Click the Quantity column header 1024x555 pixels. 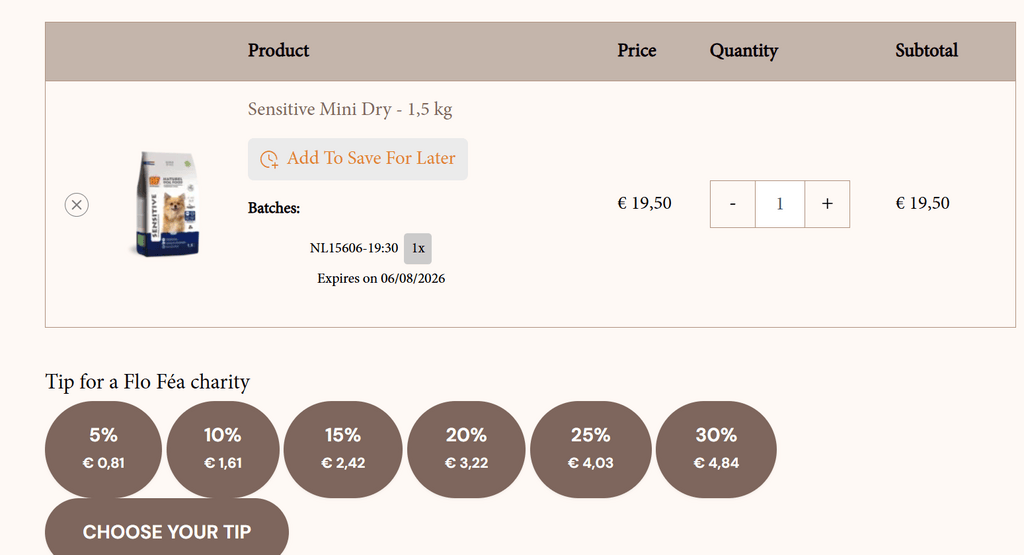[744, 51]
